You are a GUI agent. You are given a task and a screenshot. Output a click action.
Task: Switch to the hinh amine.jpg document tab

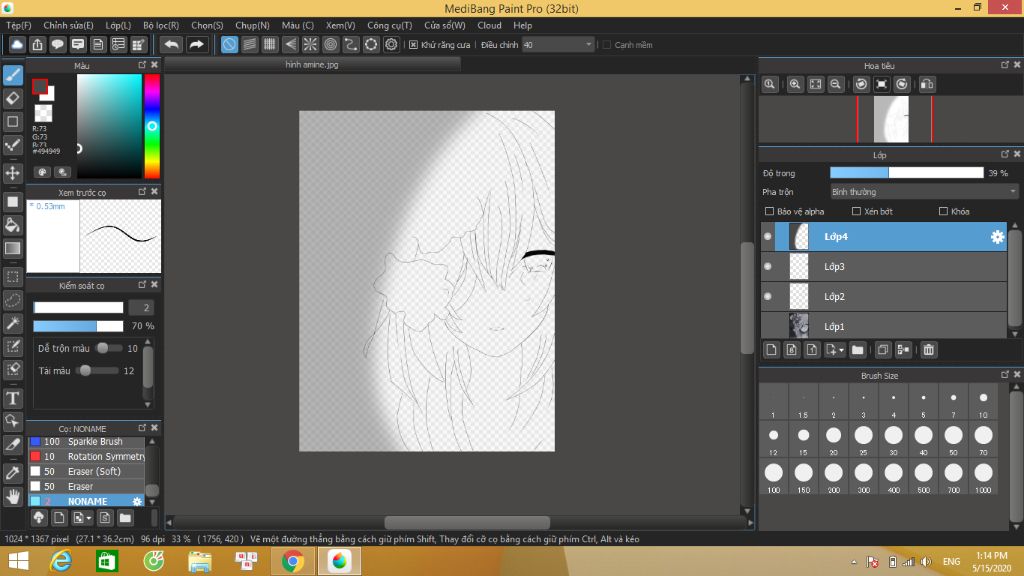pos(312,65)
